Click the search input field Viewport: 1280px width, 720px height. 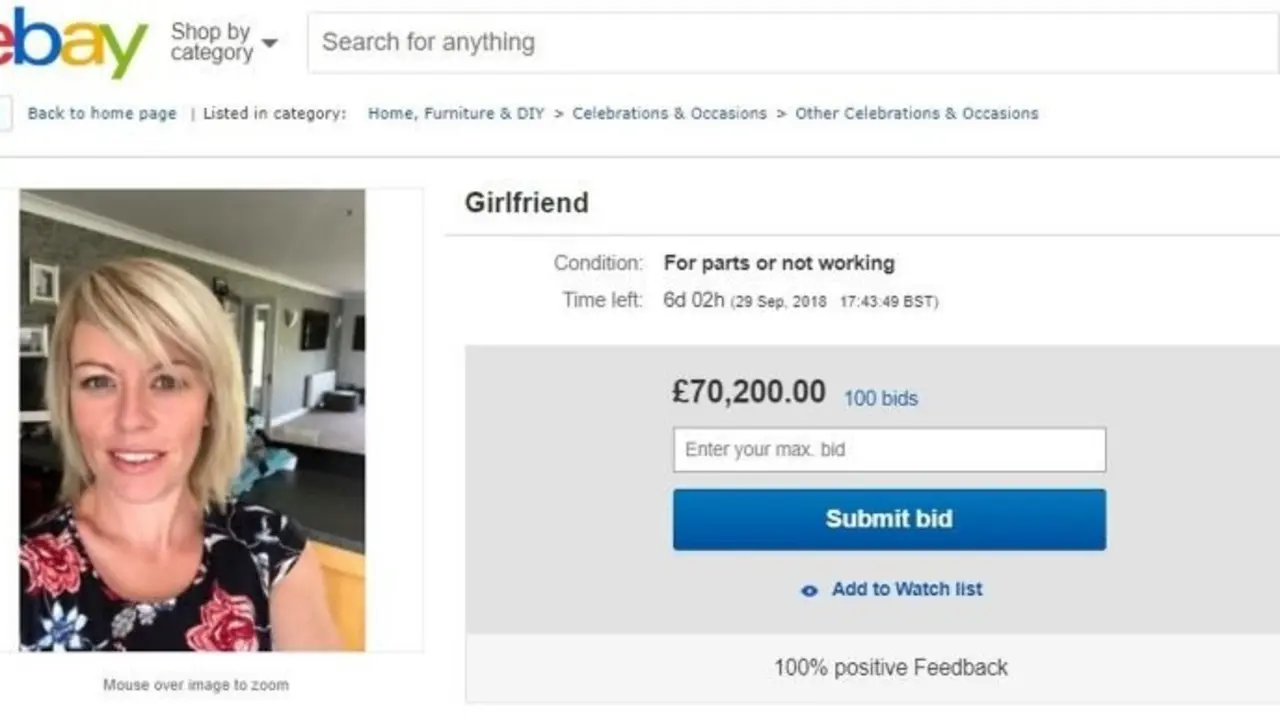tap(700, 42)
